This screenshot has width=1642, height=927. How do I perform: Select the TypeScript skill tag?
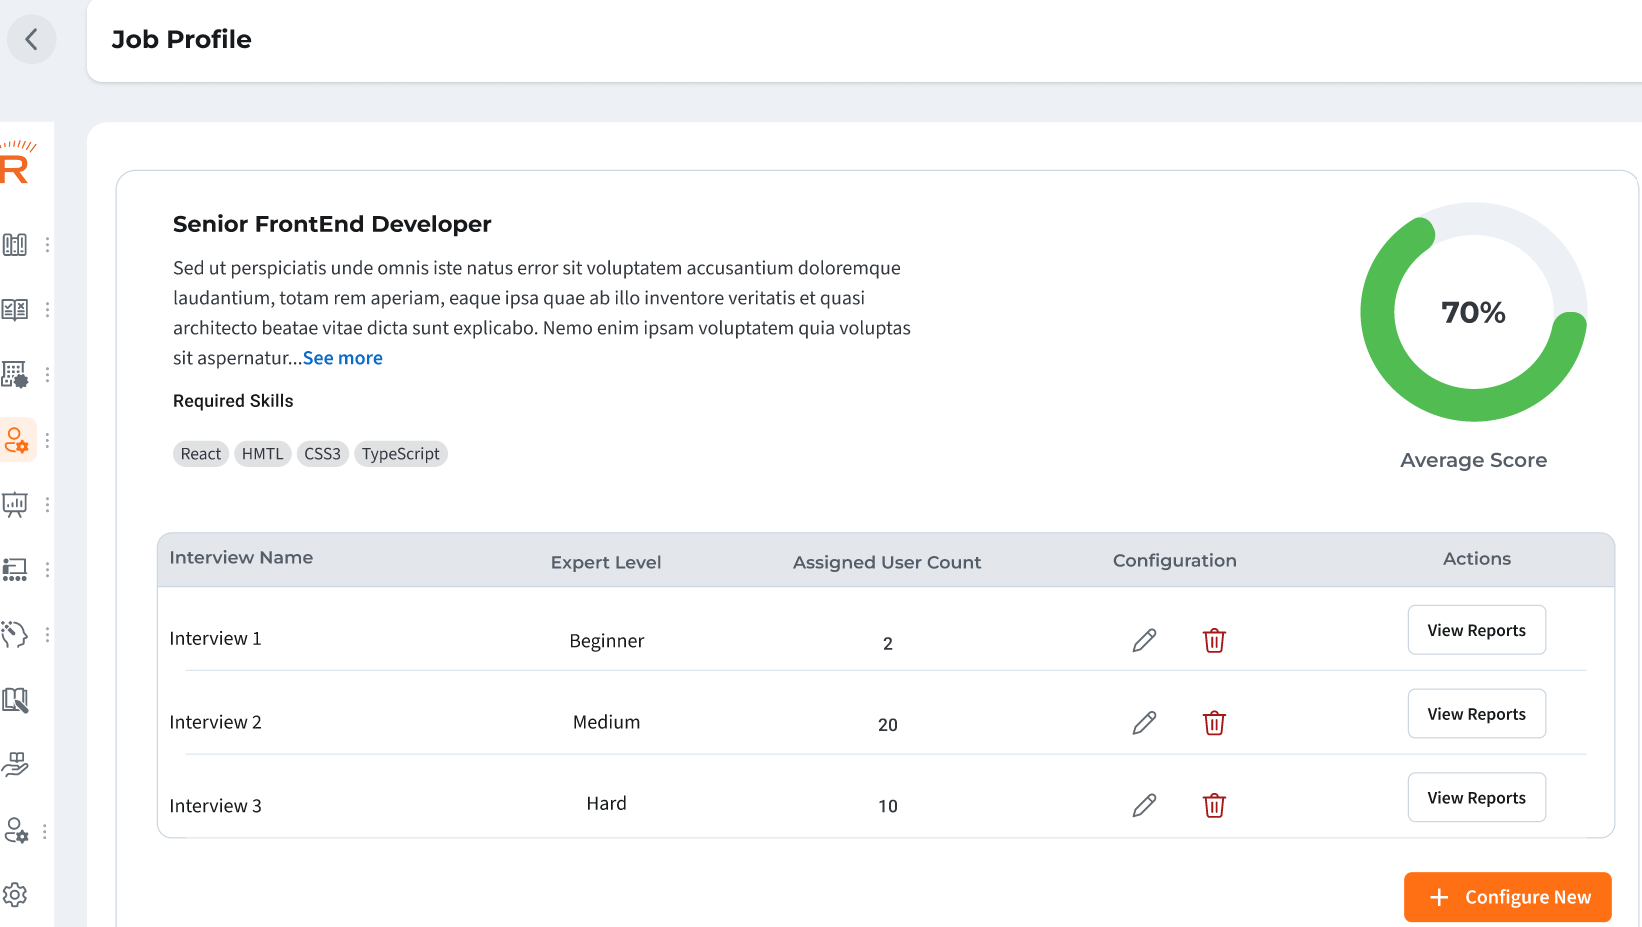coord(400,454)
